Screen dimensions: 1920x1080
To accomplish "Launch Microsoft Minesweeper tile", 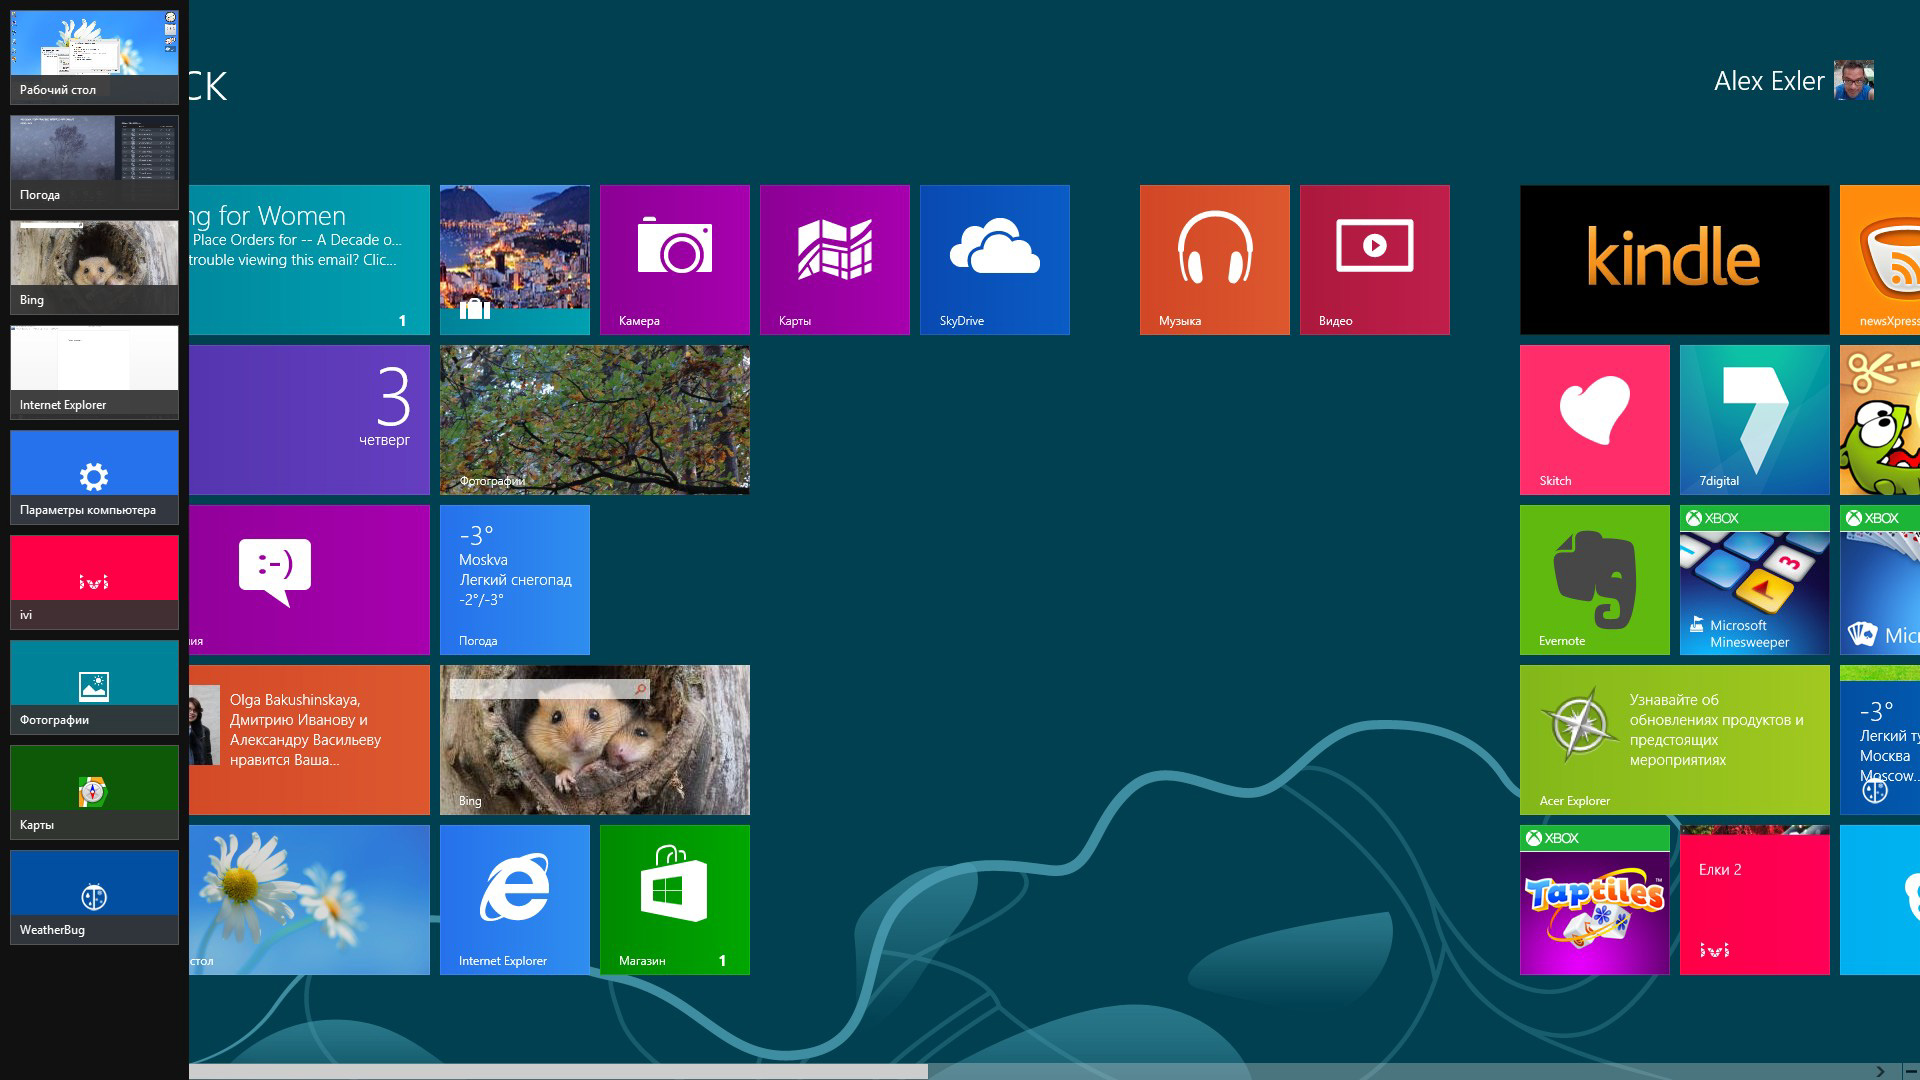I will (1755, 579).
